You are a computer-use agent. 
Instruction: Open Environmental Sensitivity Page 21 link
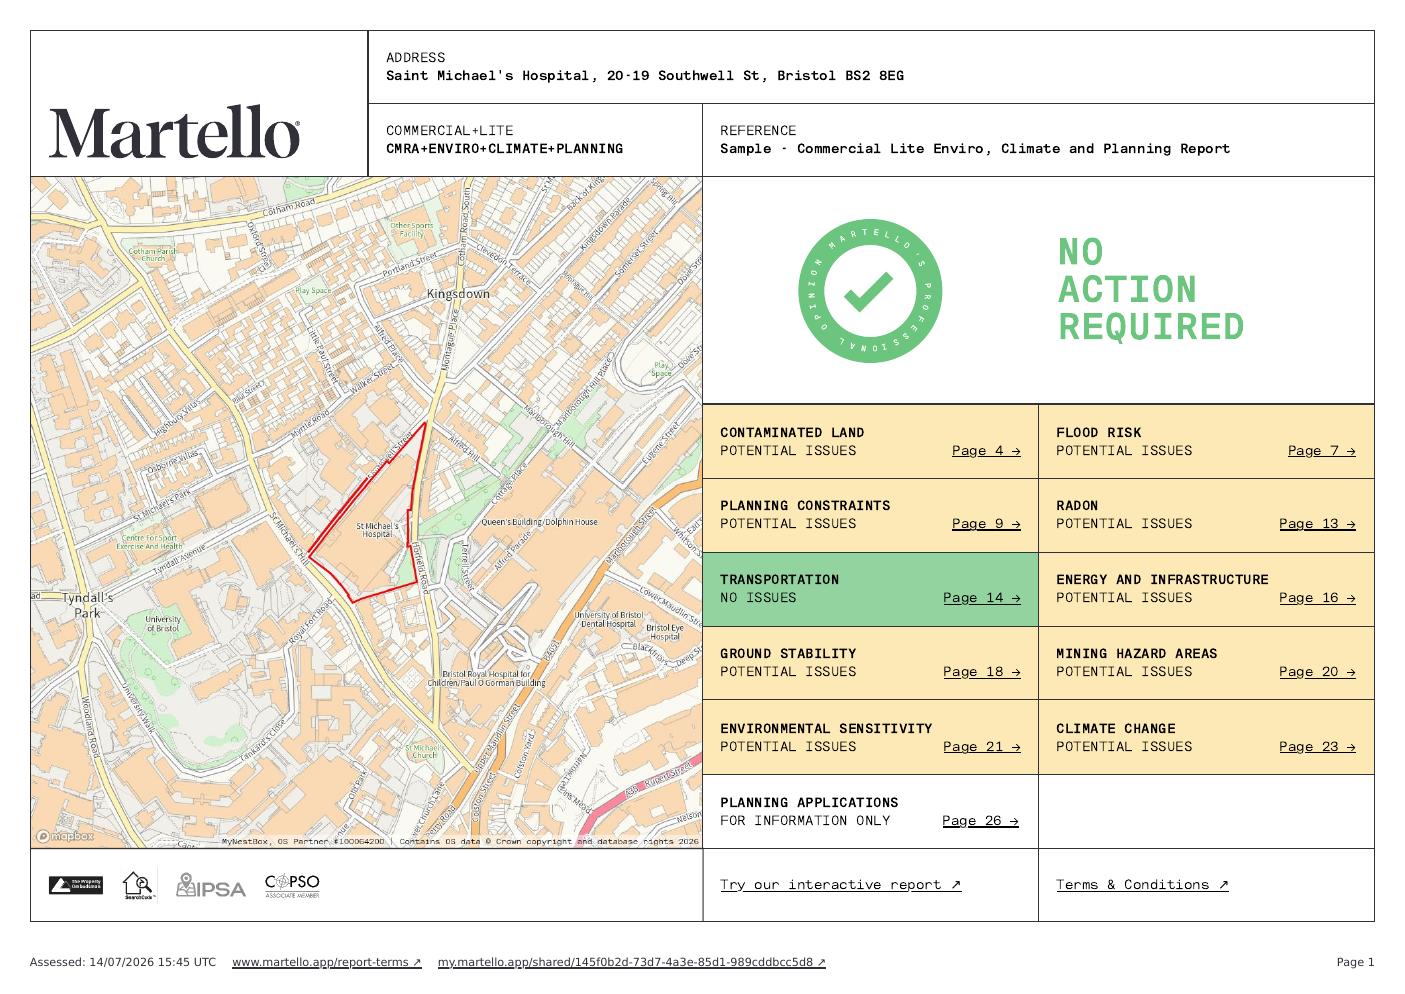pyautogui.click(x=982, y=747)
